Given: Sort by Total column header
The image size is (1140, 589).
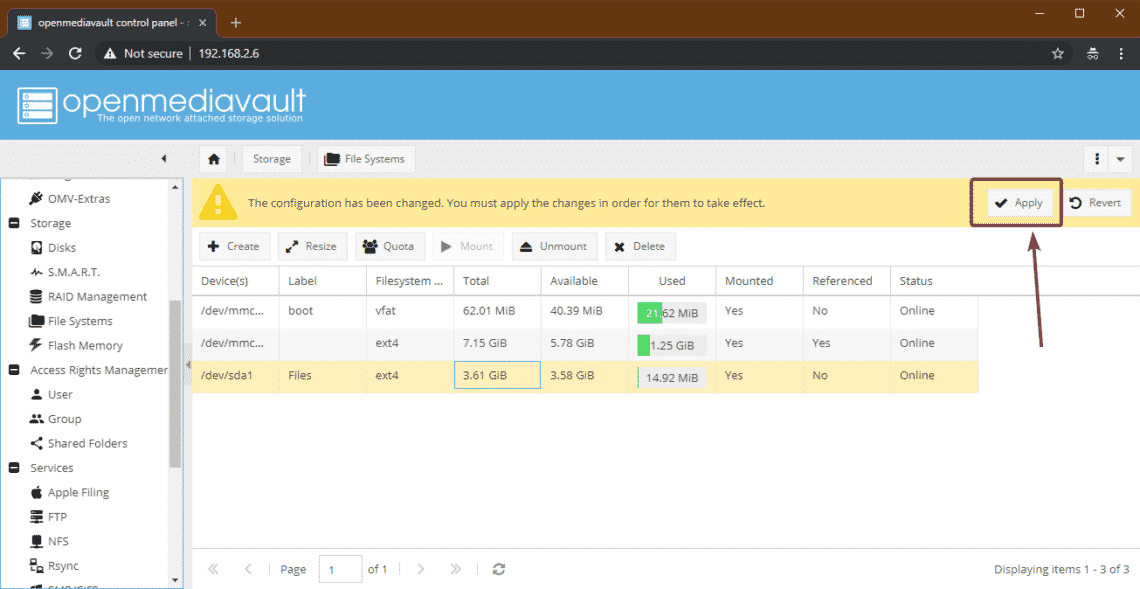Looking at the screenshot, I should (497, 281).
